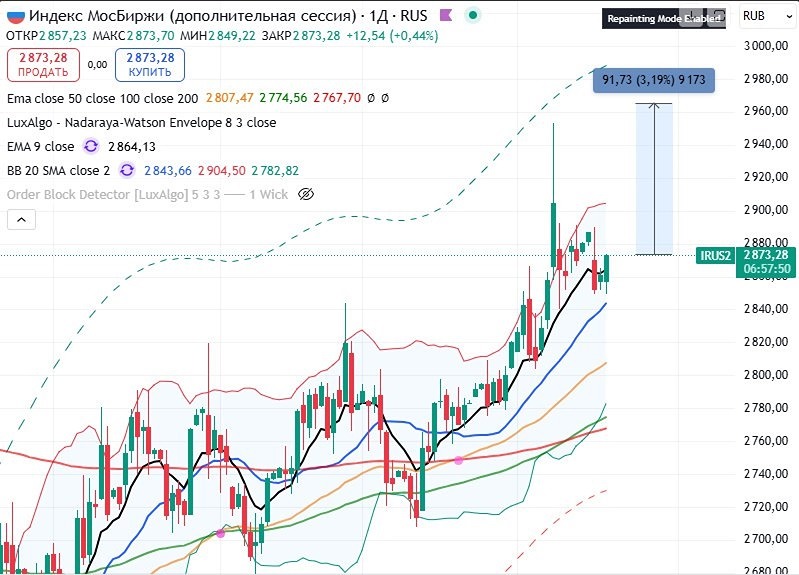
Task: Click the 0,00 spread value between the sell and buy buttons
Action: (x=97, y=65)
